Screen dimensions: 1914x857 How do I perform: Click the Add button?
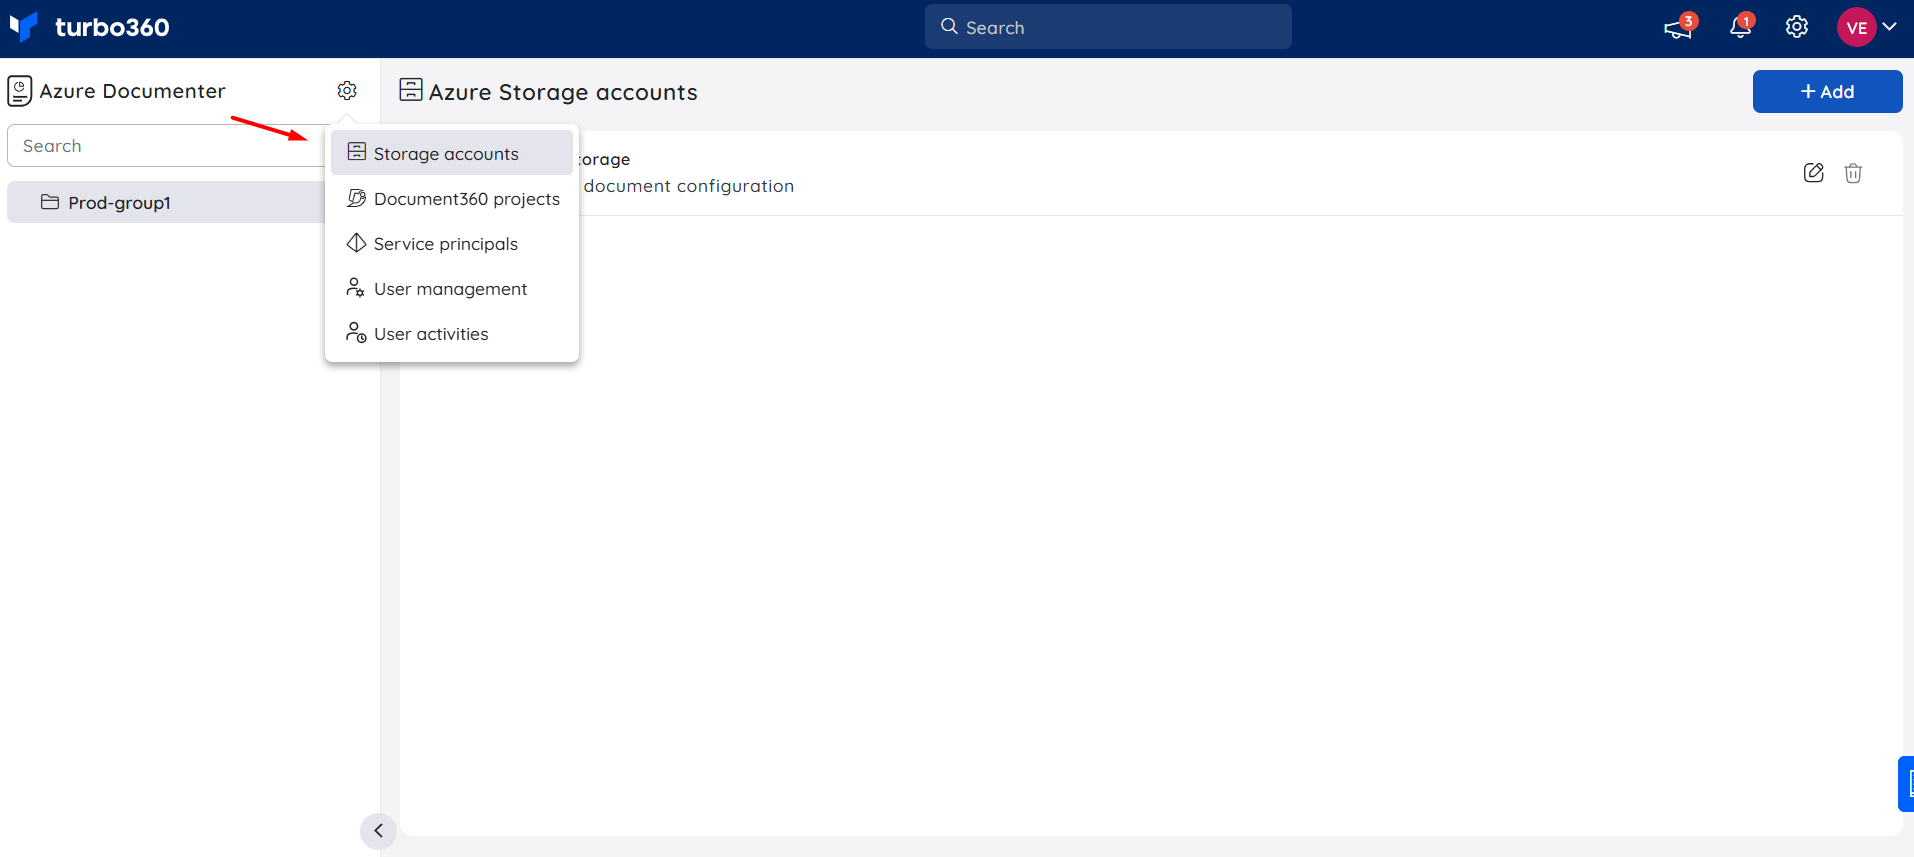[1827, 91]
